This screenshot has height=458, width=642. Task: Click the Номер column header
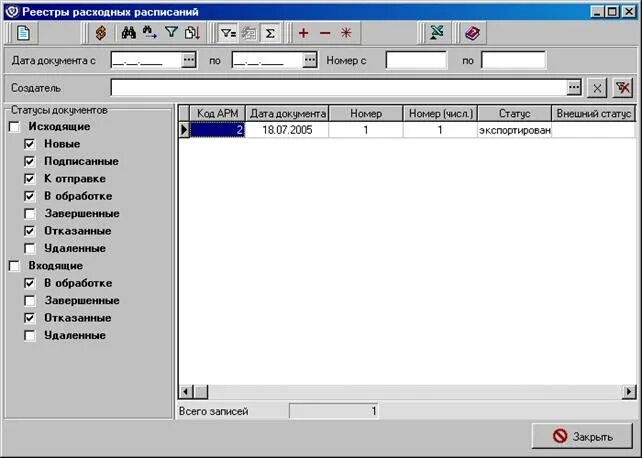coord(366,113)
